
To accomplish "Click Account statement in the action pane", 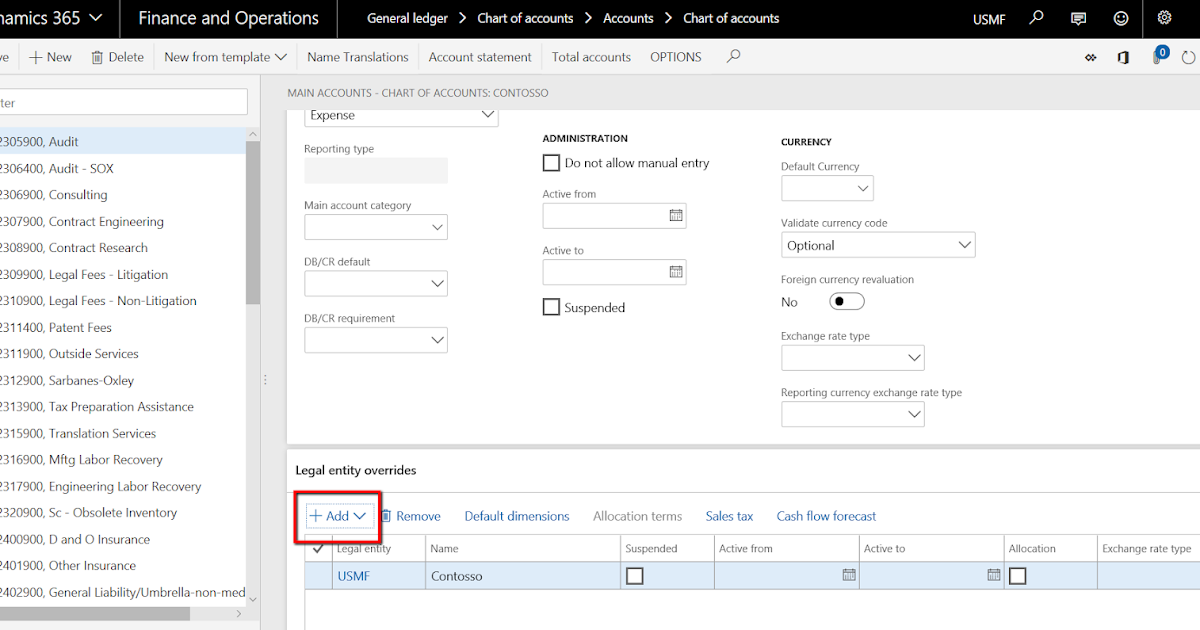I will [480, 57].
